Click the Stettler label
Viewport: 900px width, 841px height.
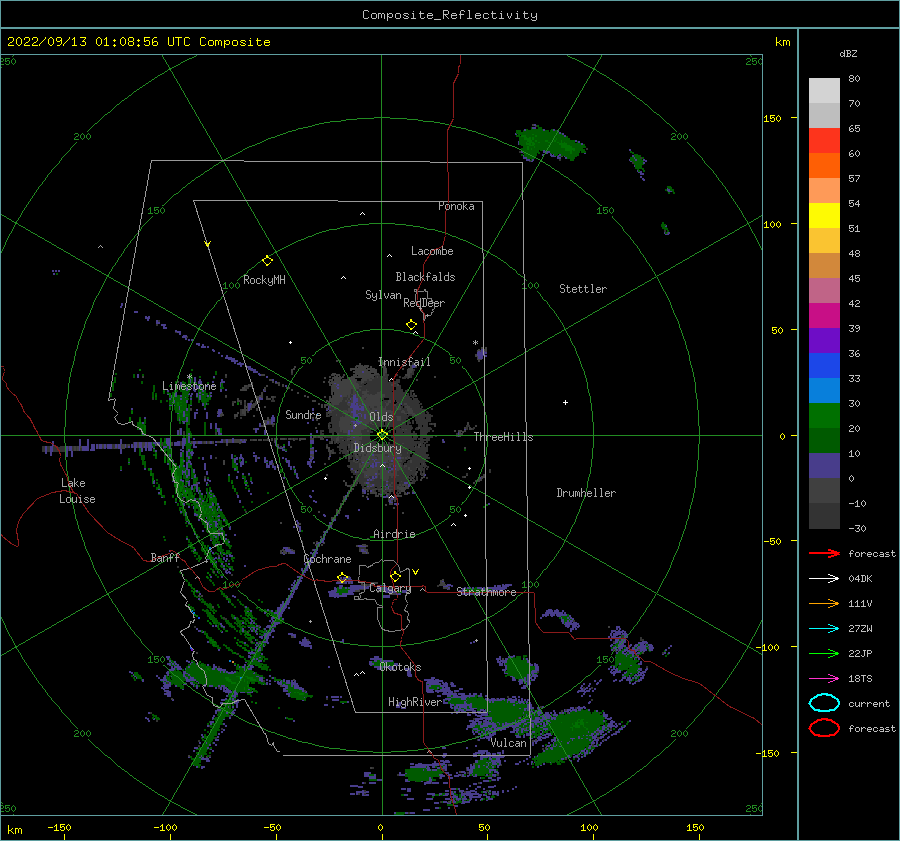pyautogui.click(x=583, y=289)
